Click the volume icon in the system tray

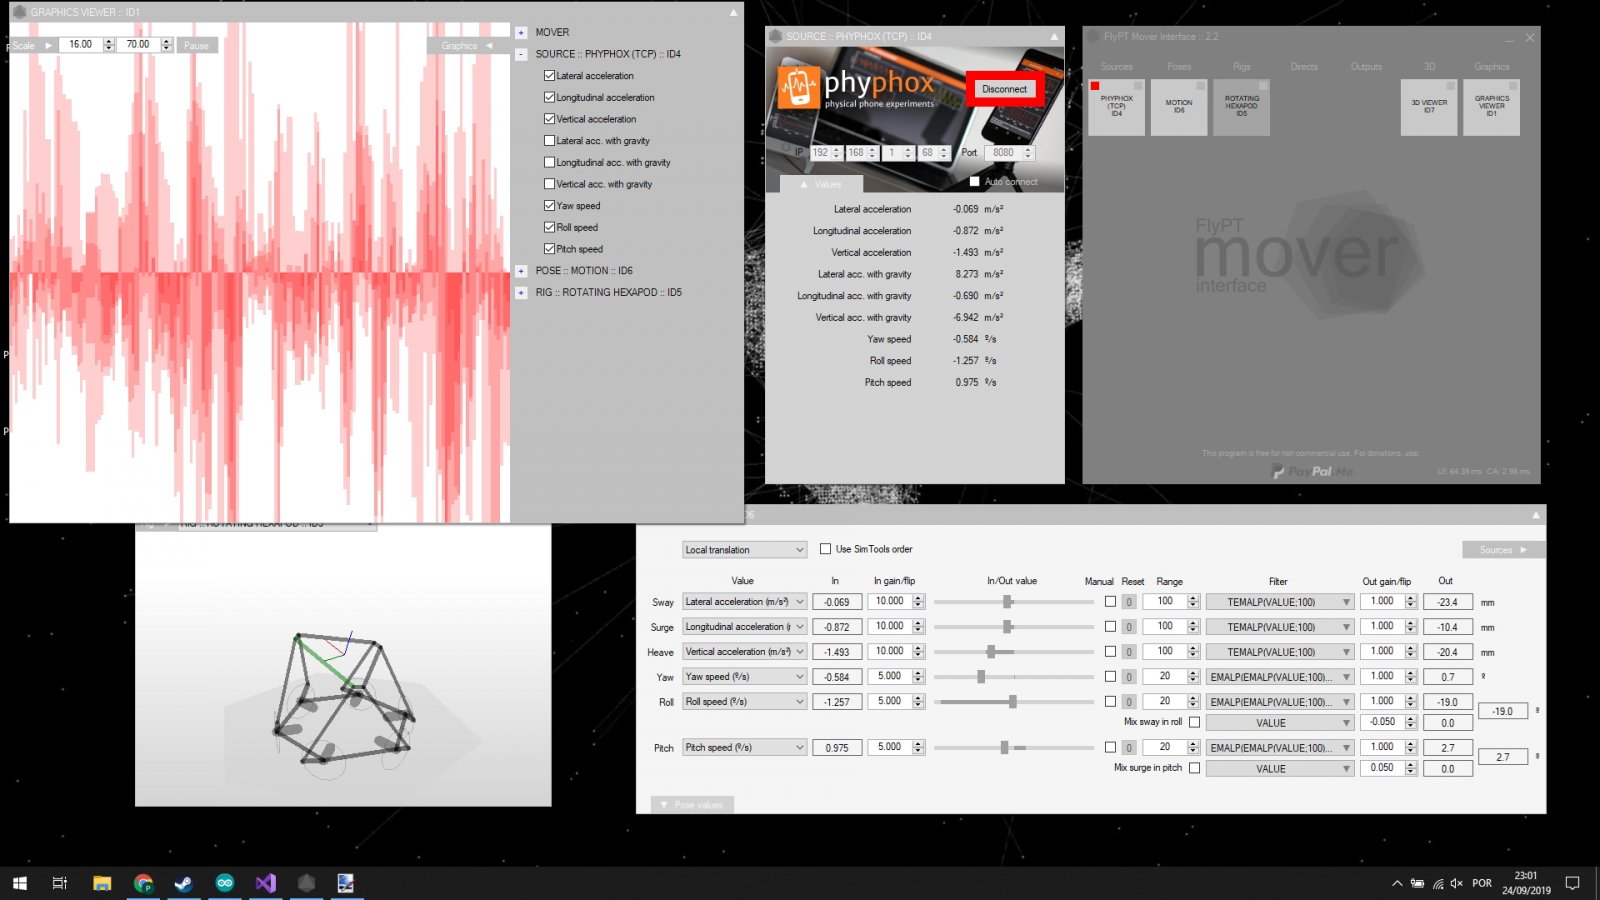[x=1456, y=883]
